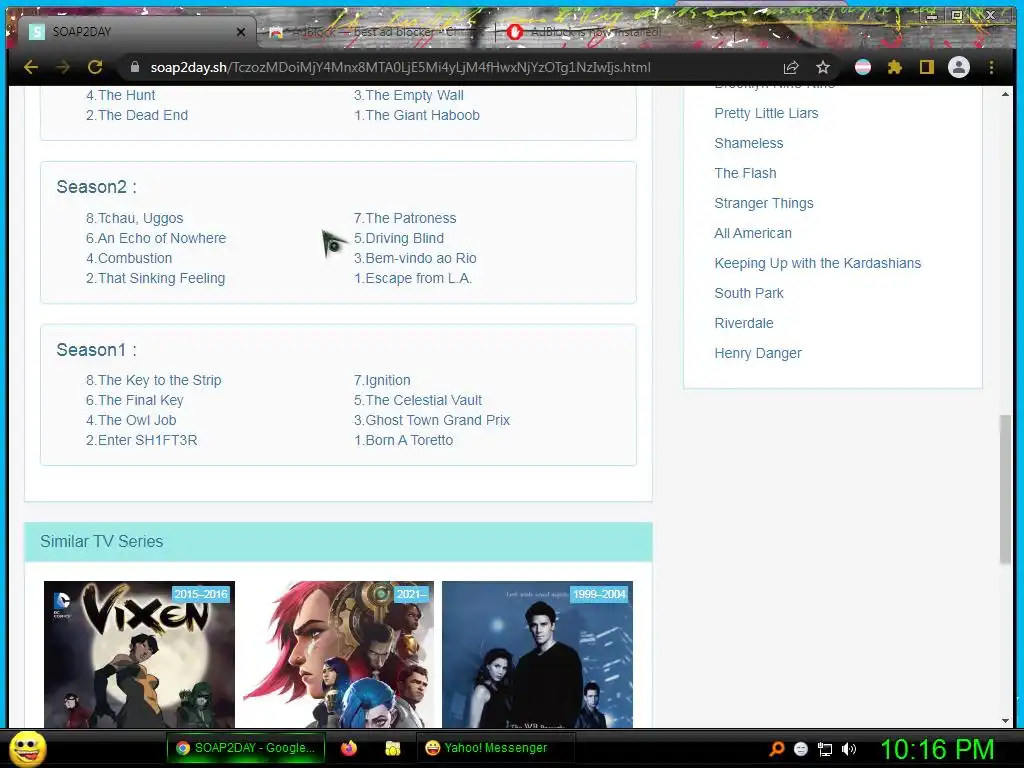The image size is (1024, 768).
Task: Open episode 4 Combustion
Action: [129, 259]
